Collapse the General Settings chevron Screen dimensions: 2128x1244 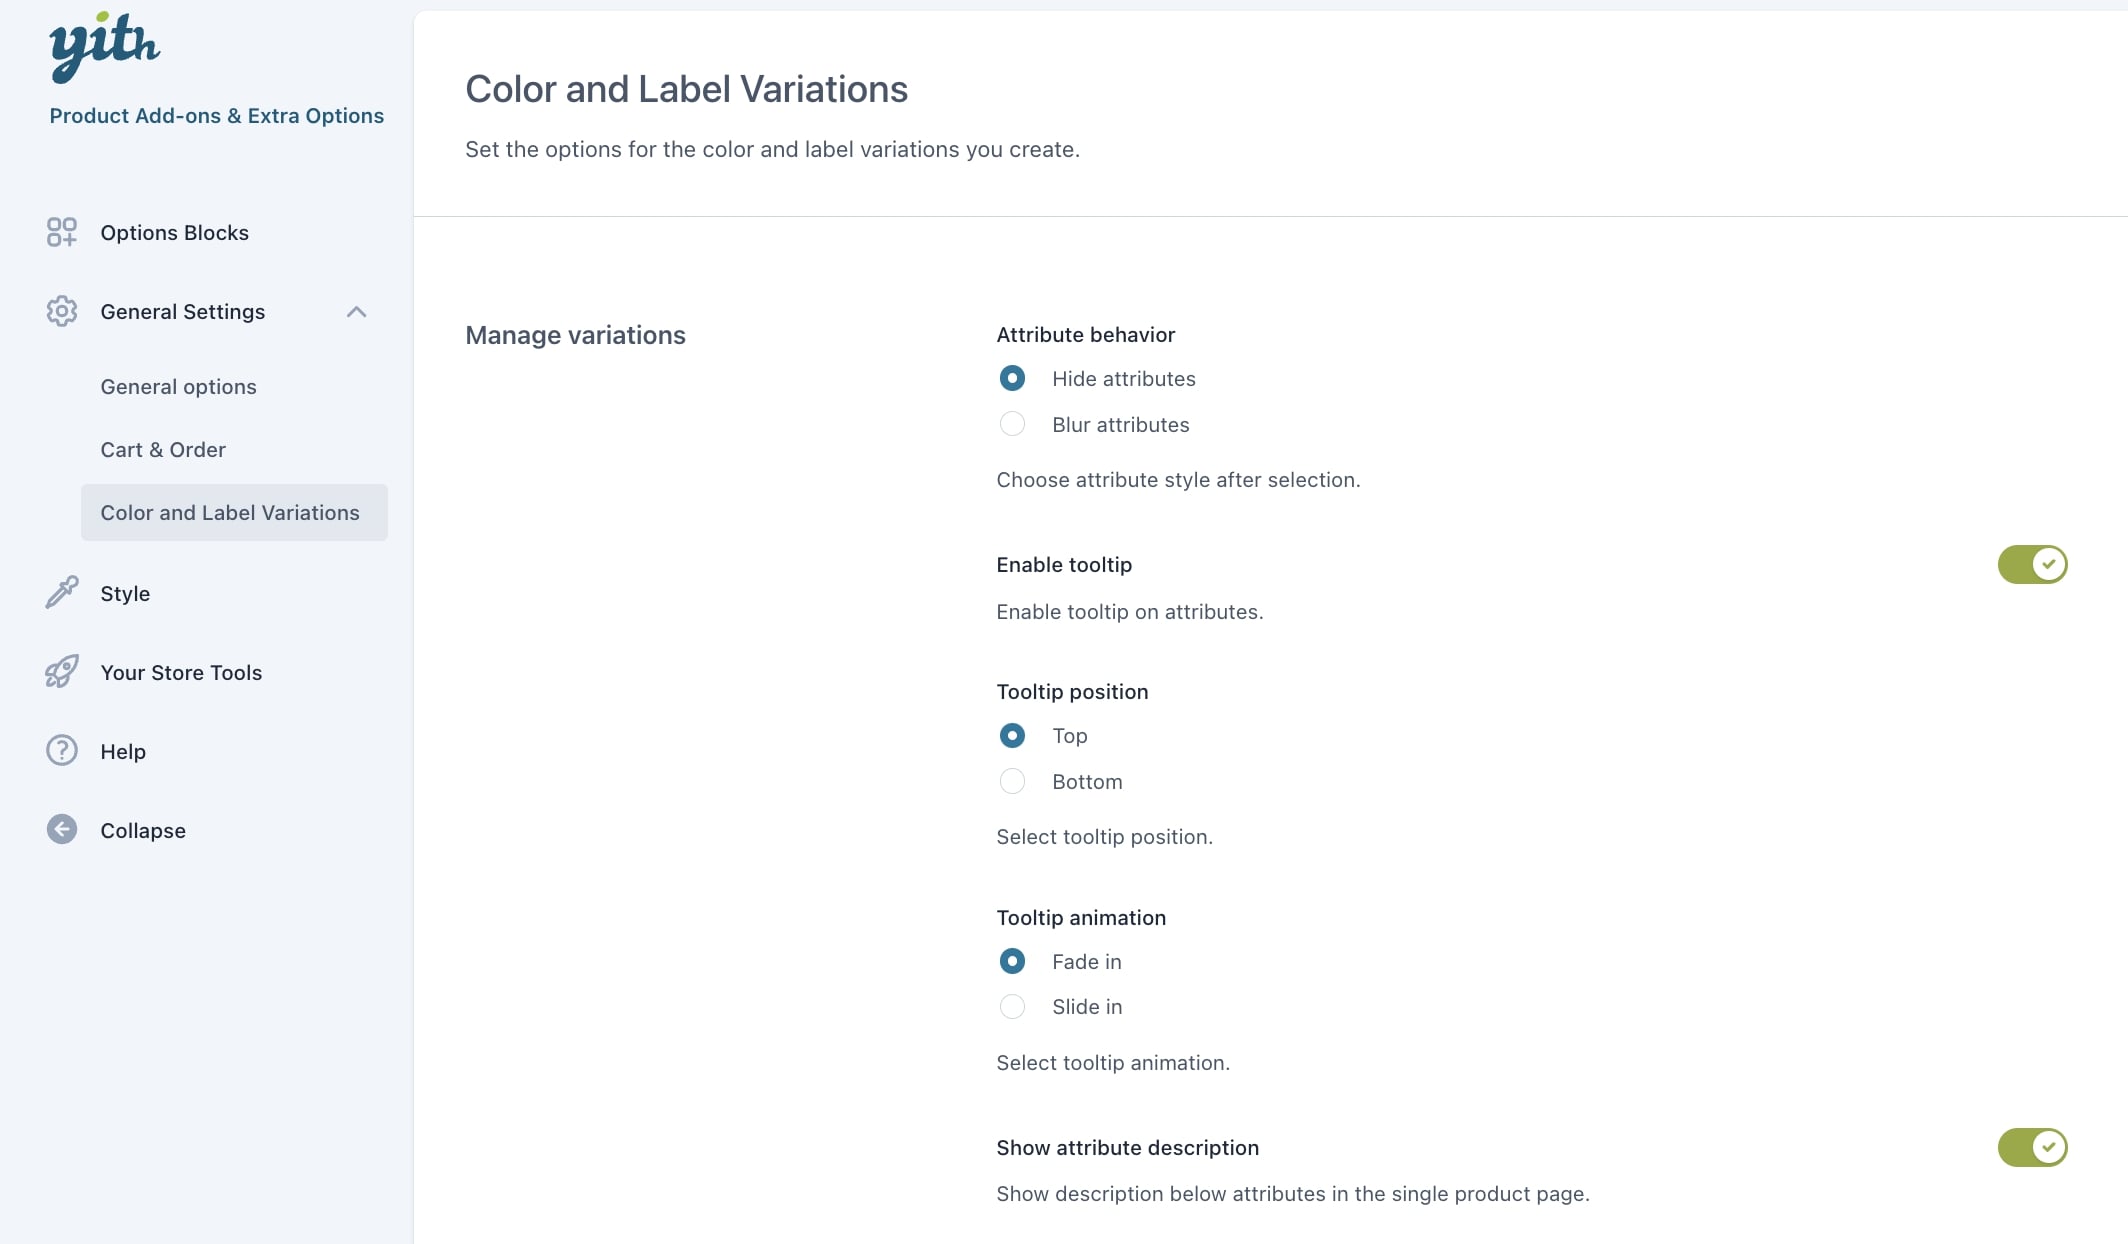coord(356,312)
